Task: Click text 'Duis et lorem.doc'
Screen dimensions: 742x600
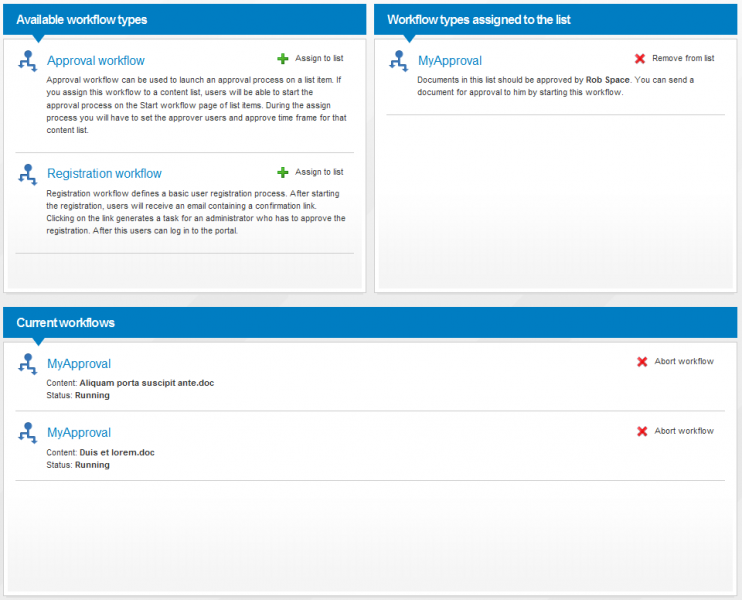Action: click(117, 452)
